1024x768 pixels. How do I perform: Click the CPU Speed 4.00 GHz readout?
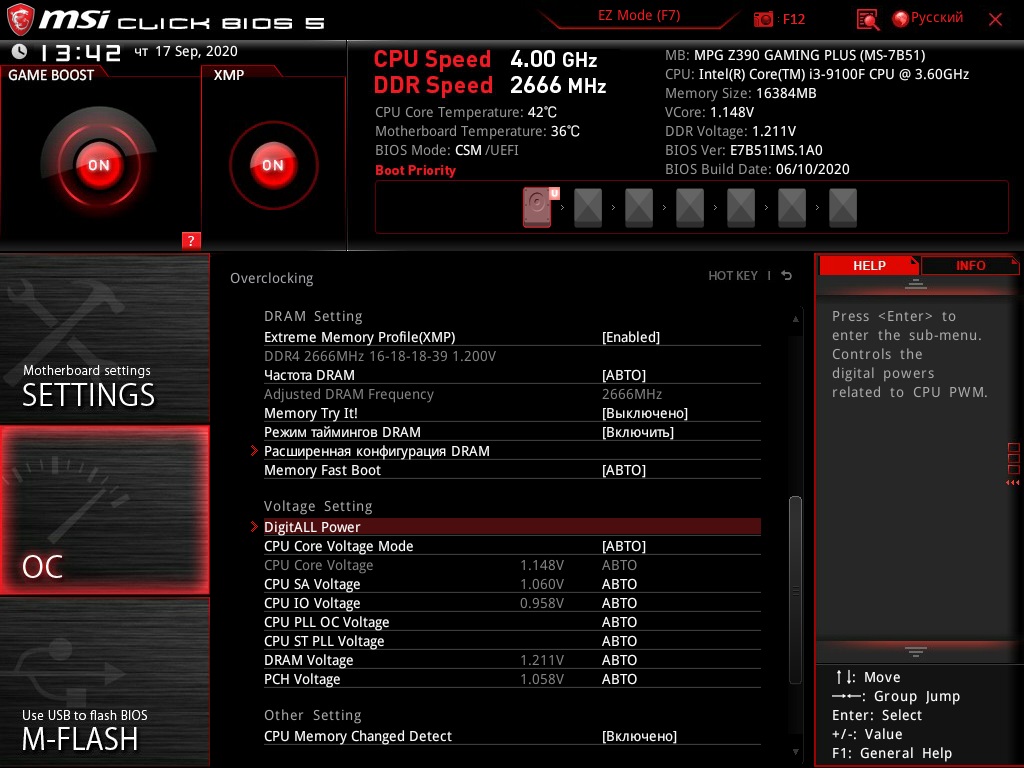(485, 59)
